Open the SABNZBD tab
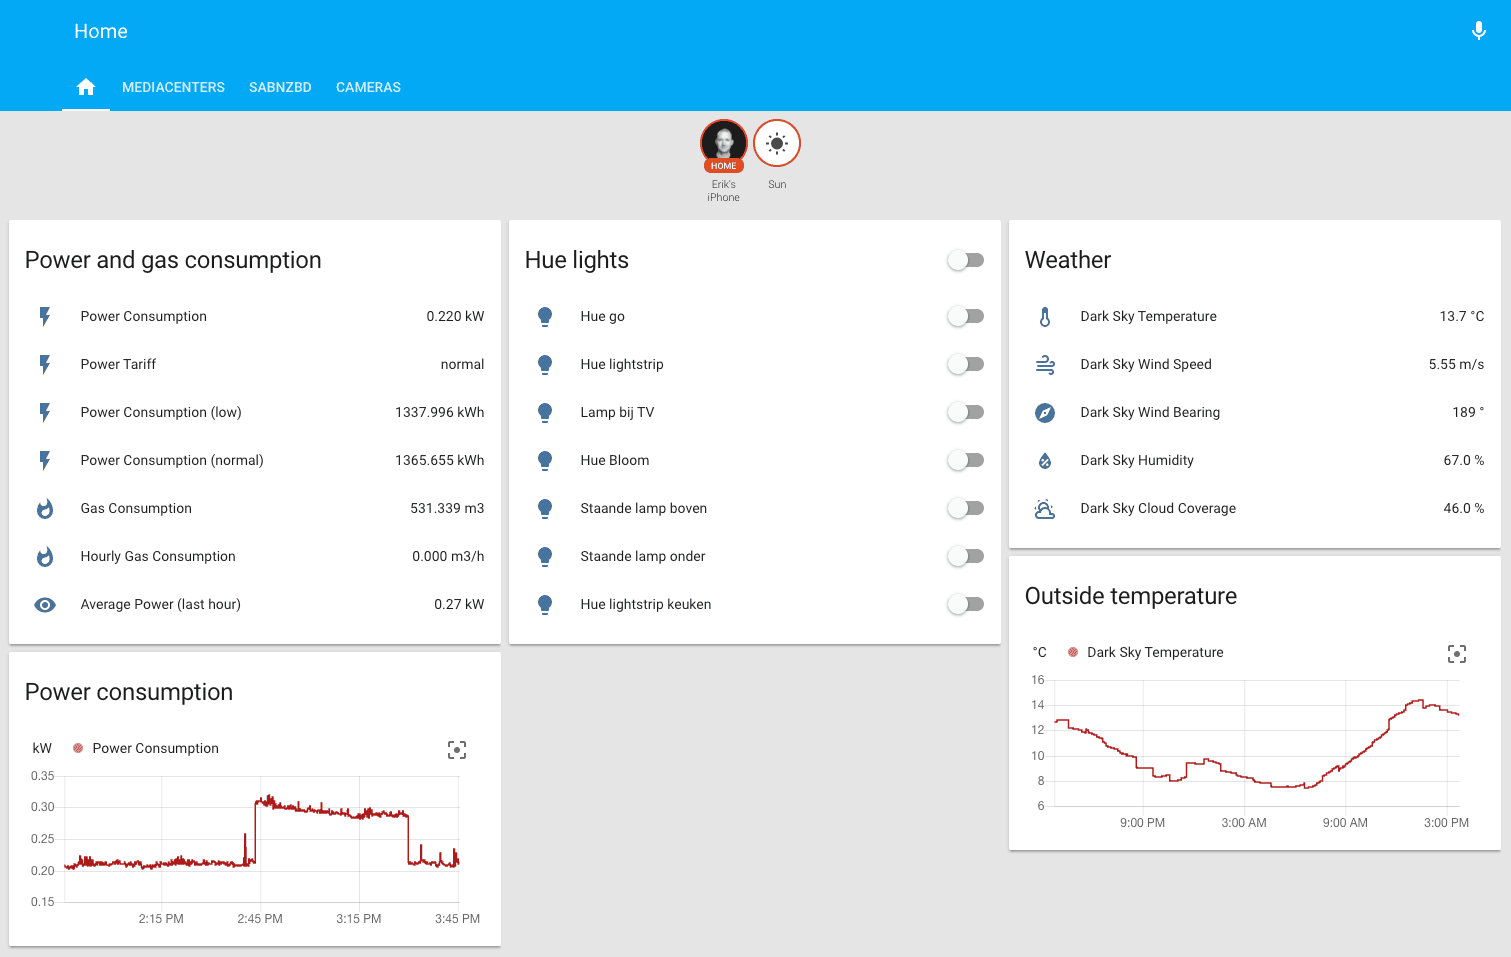The height and width of the screenshot is (957, 1511). click(x=280, y=87)
